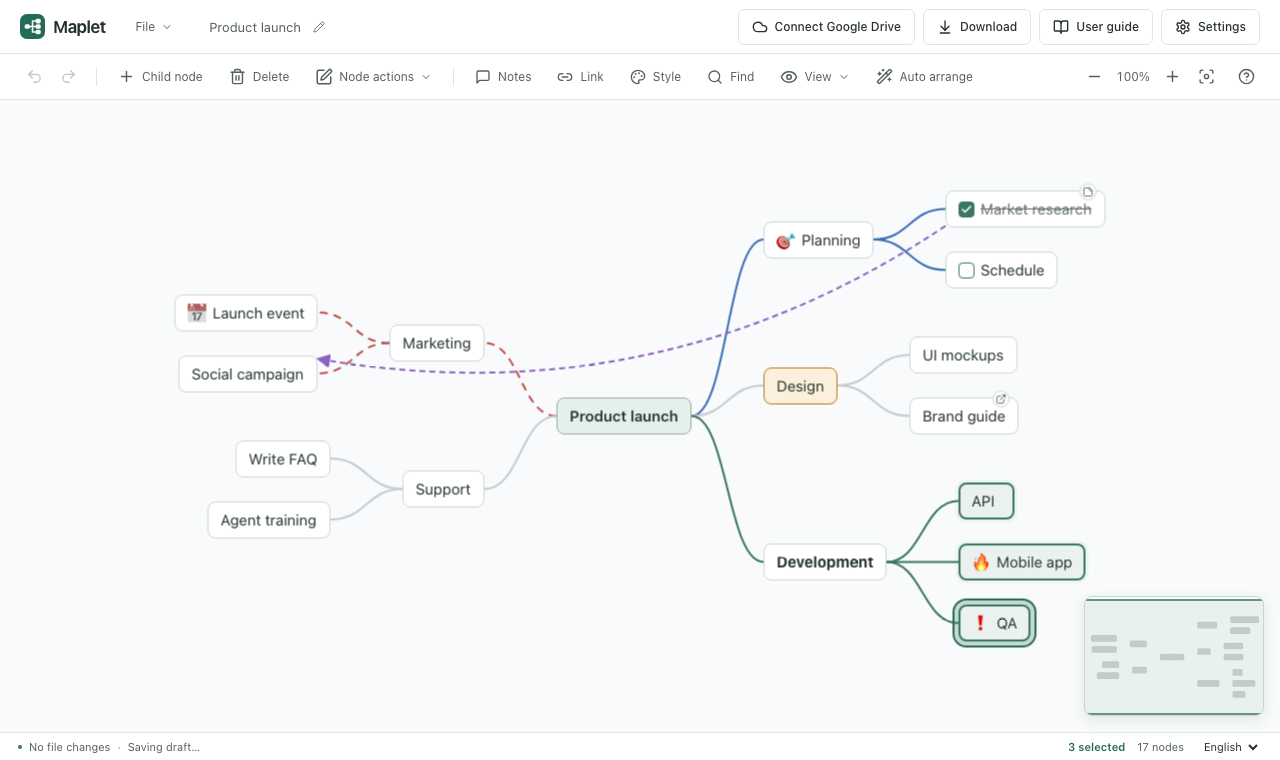Screen dimensions: 1280x760
Task: Select the QA node
Action: point(994,623)
